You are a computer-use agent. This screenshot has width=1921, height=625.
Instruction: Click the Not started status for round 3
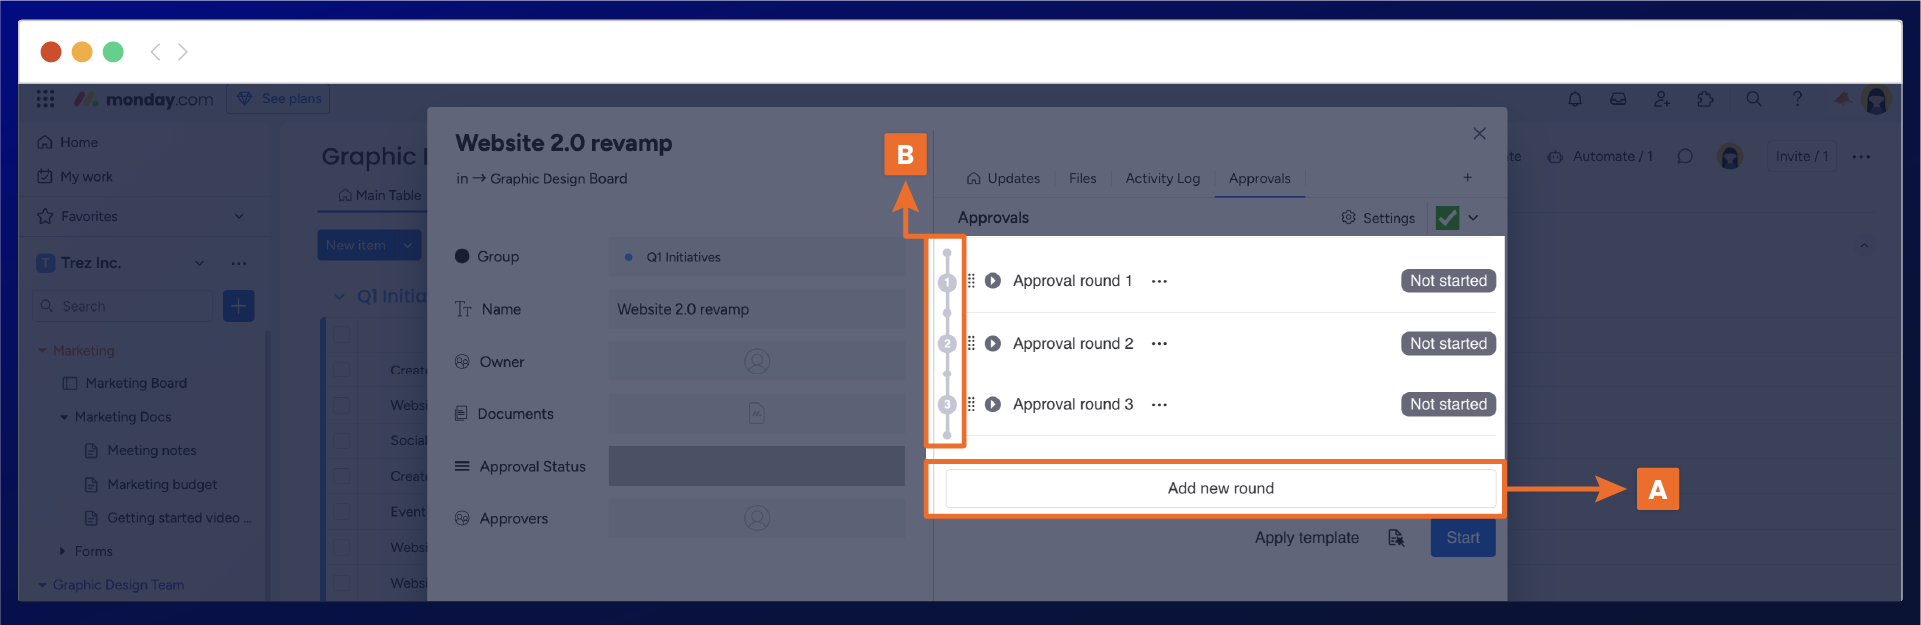(x=1448, y=405)
